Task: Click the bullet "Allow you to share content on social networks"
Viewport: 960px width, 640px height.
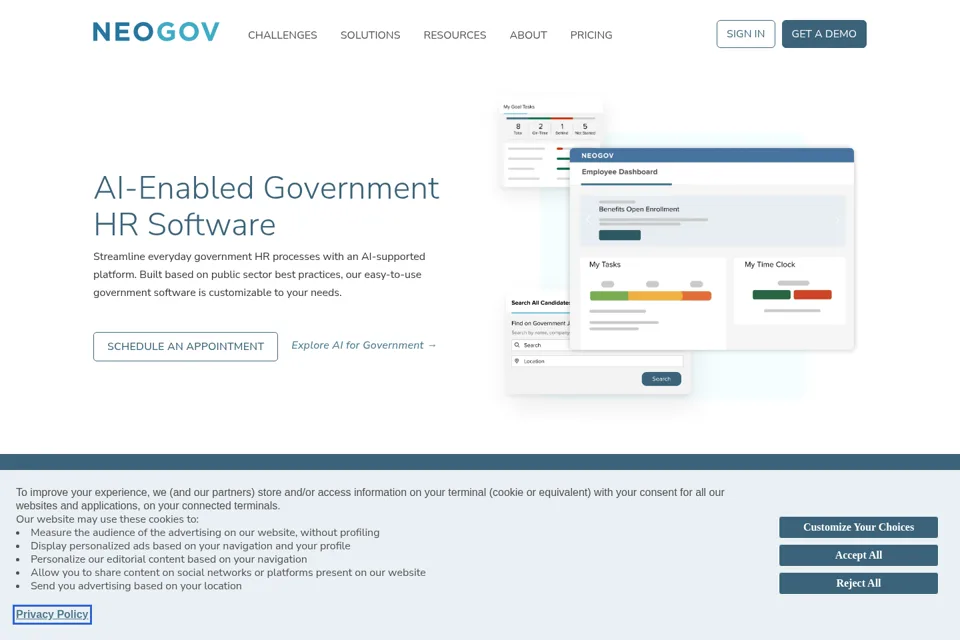Action: coord(228,573)
